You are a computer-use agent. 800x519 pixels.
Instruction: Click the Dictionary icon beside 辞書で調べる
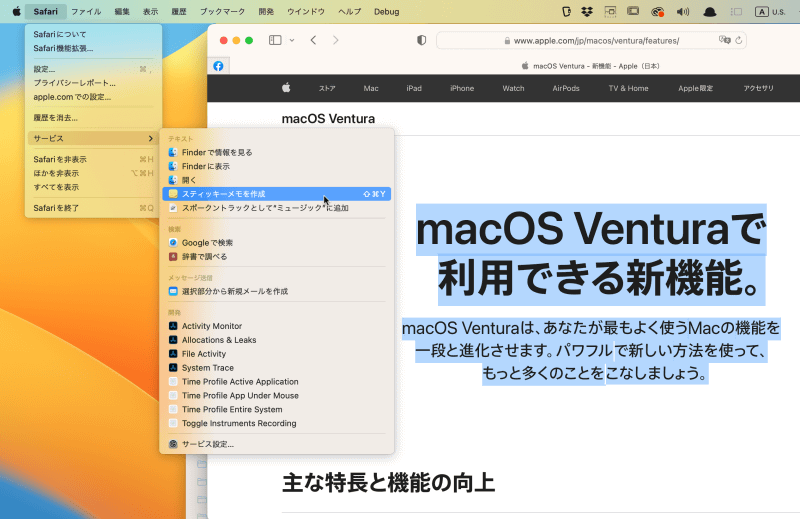173,256
